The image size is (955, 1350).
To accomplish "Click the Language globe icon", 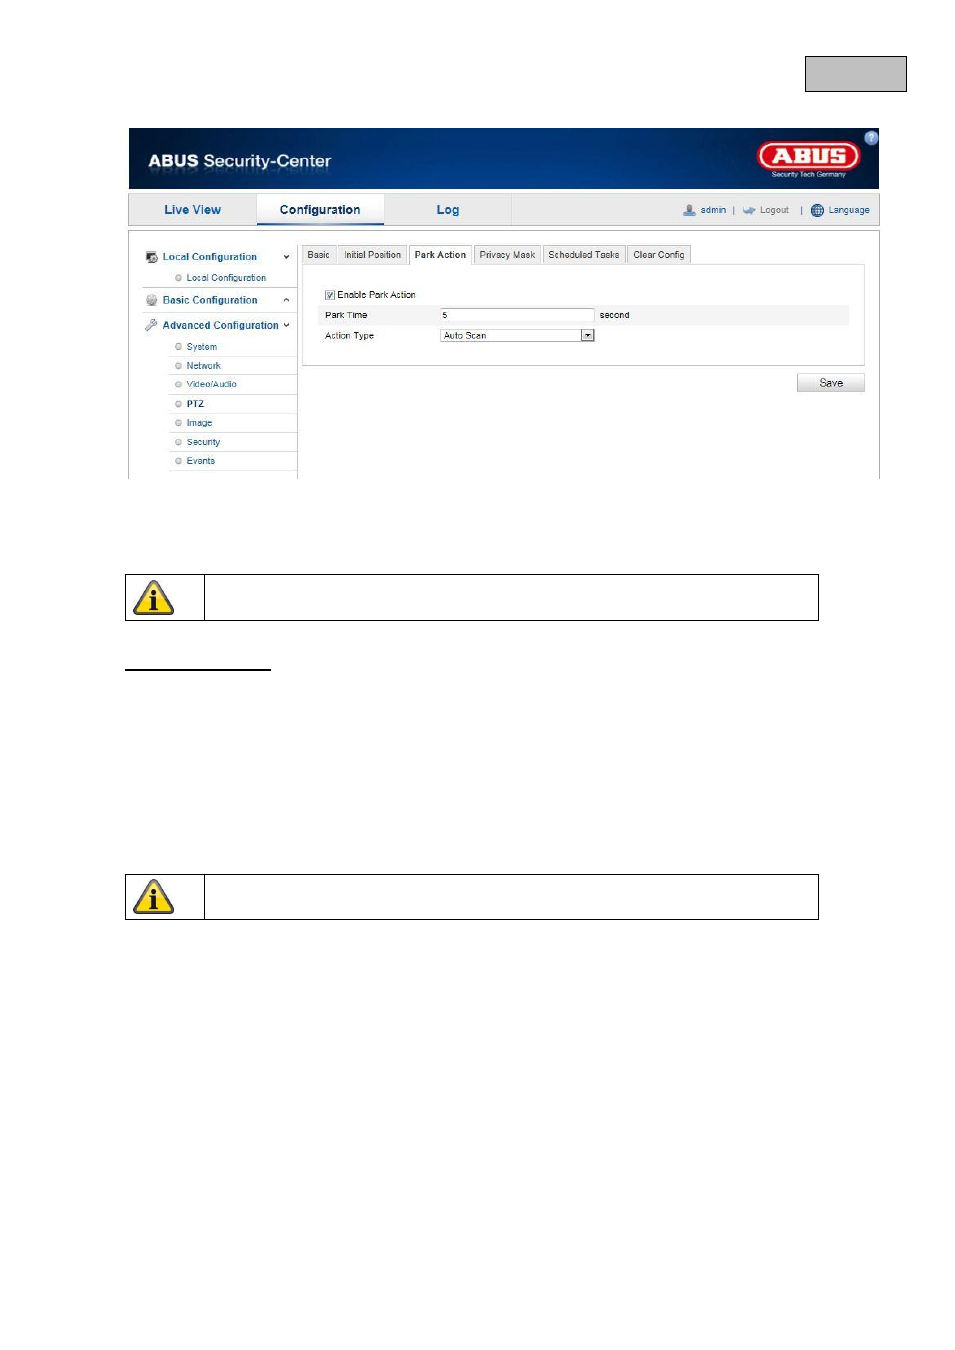I will pos(817,210).
